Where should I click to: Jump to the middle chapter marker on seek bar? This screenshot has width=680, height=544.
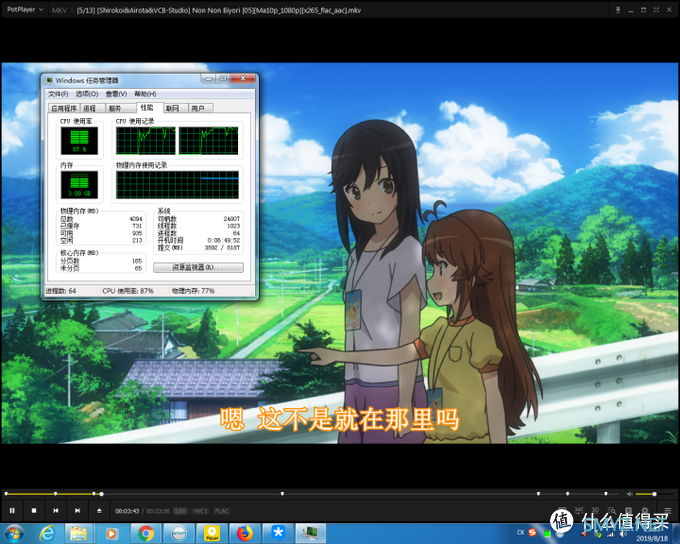coord(282,494)
